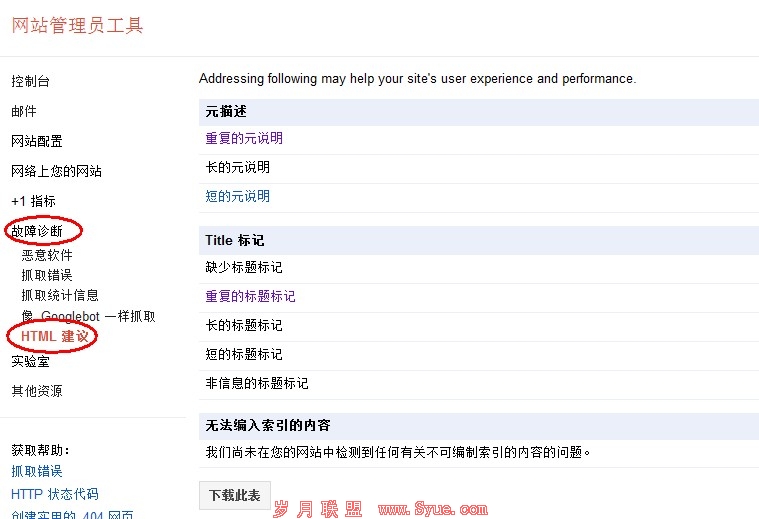
Task: Go to 抓取错误 submenu page
Action: point(47,275)
